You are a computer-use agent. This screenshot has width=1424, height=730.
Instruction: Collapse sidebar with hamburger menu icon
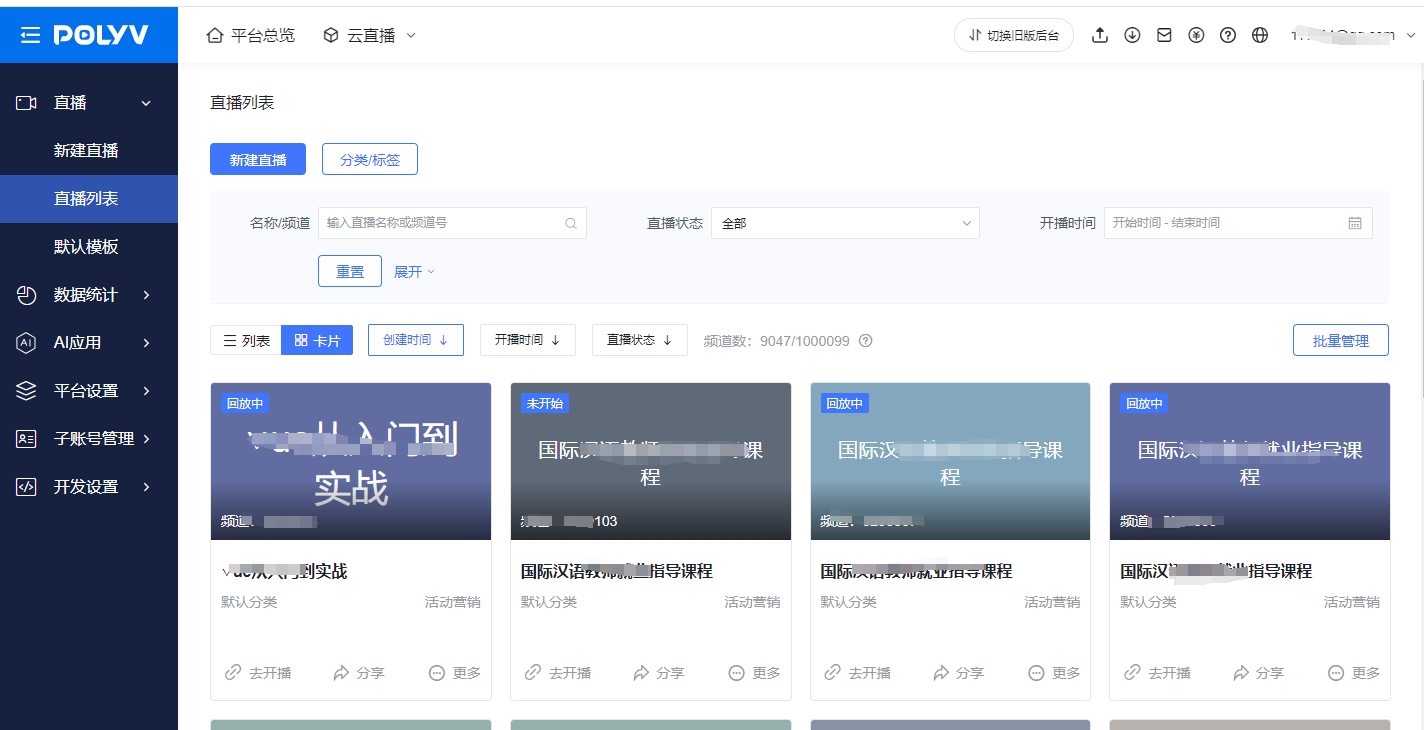pos(30,35)
